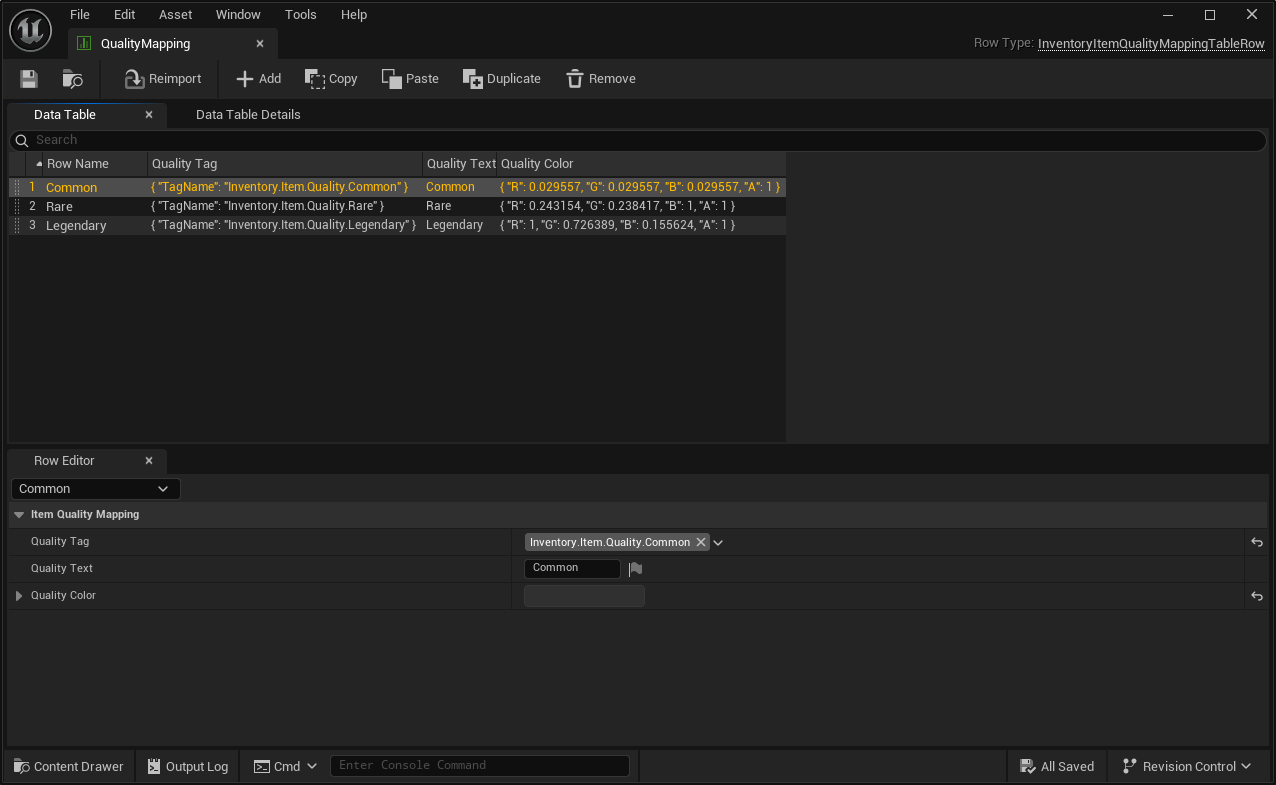Switch to the Data Table Details tab

(x=248, y=115)
